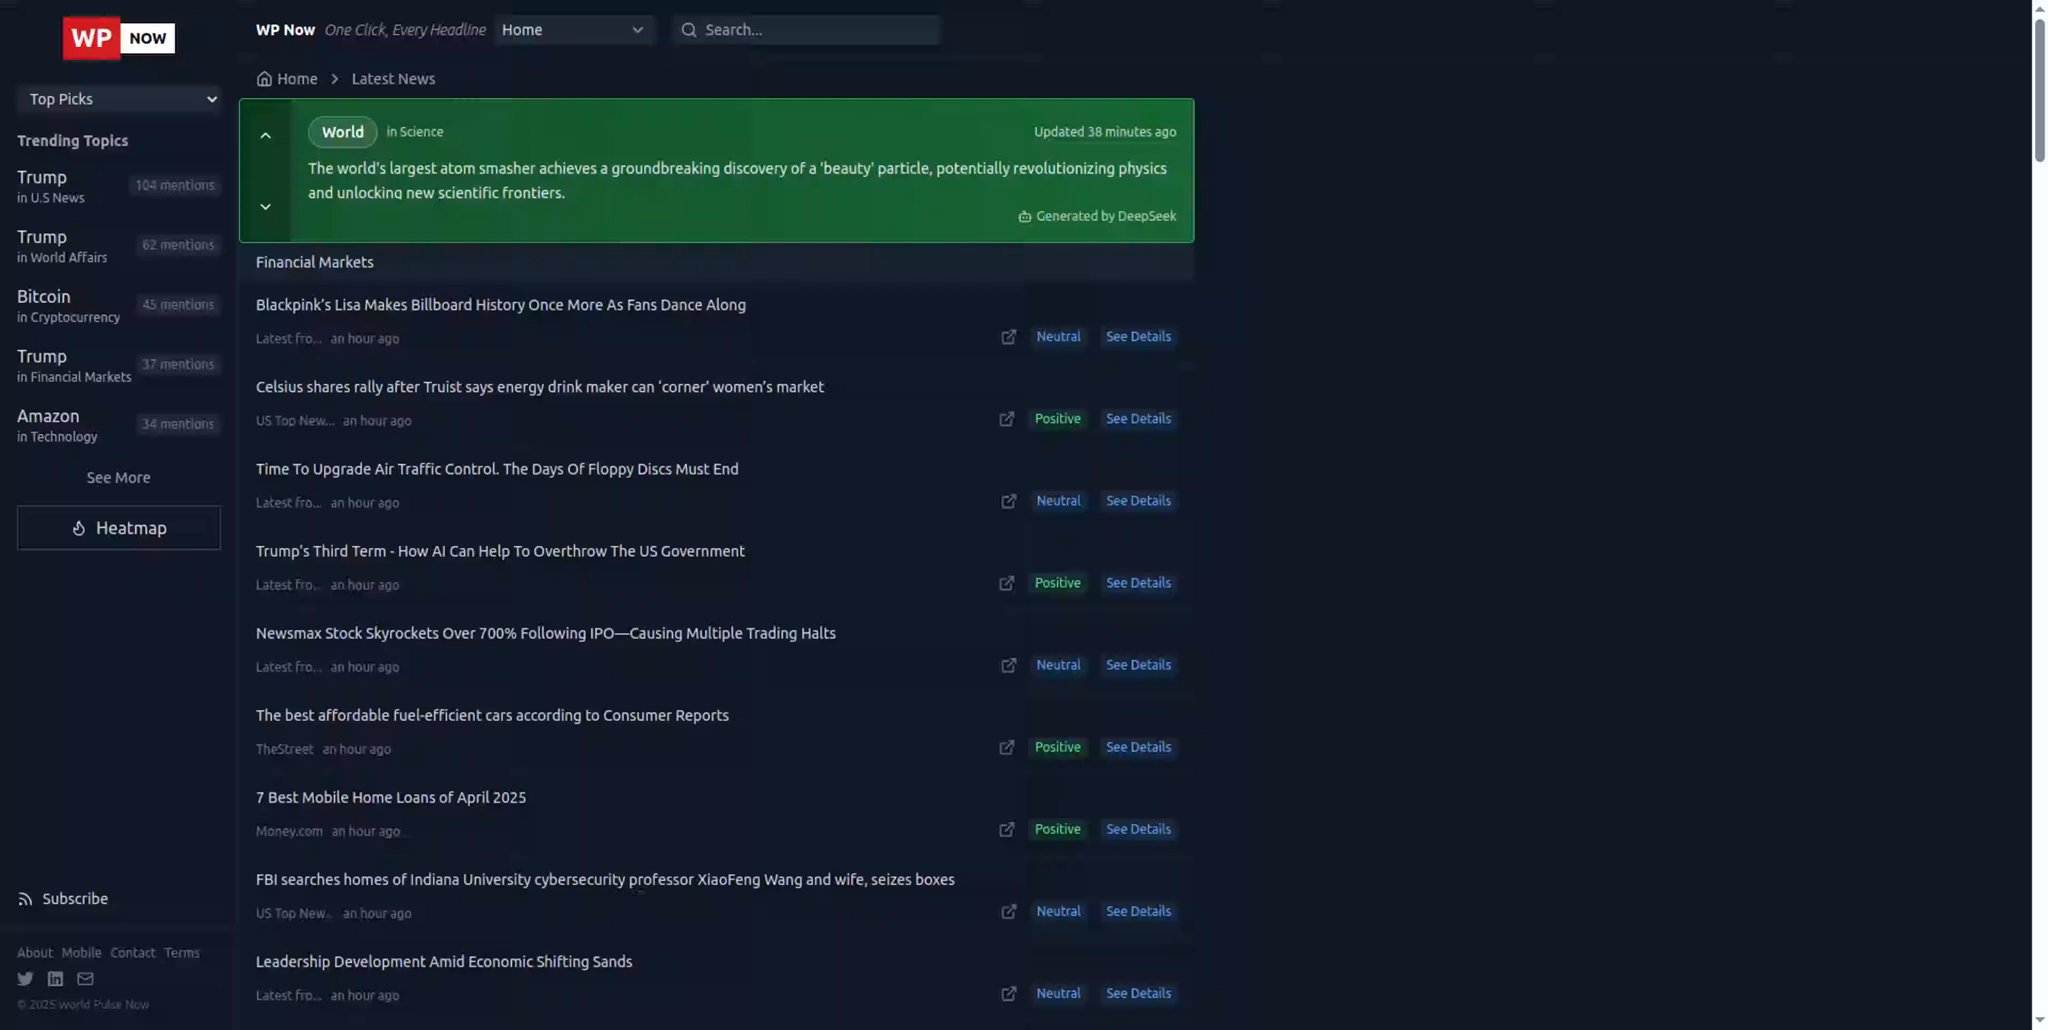Open headline 'Time To Upgrade Air Traffic Control'
Viewport: 2048px width, 1030px height.
click(497, 469)
